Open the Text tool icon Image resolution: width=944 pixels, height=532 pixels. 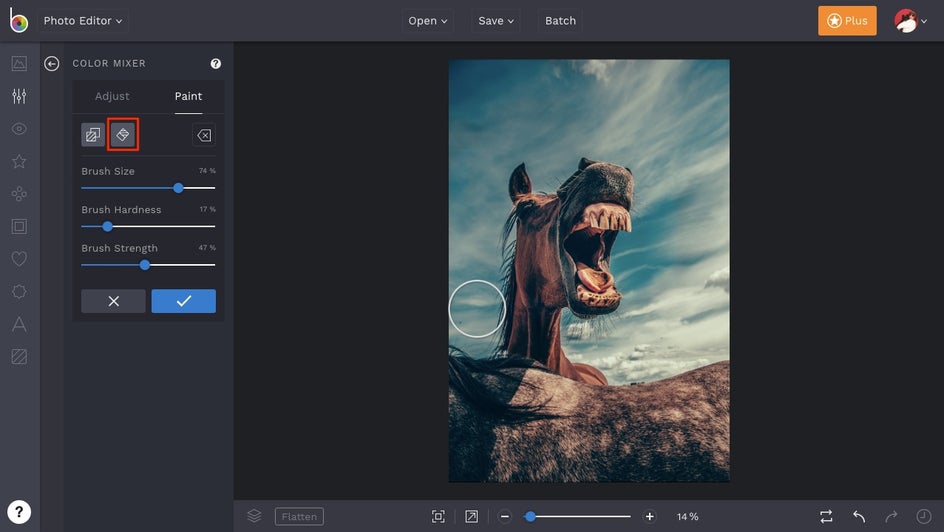coord(19,324)
